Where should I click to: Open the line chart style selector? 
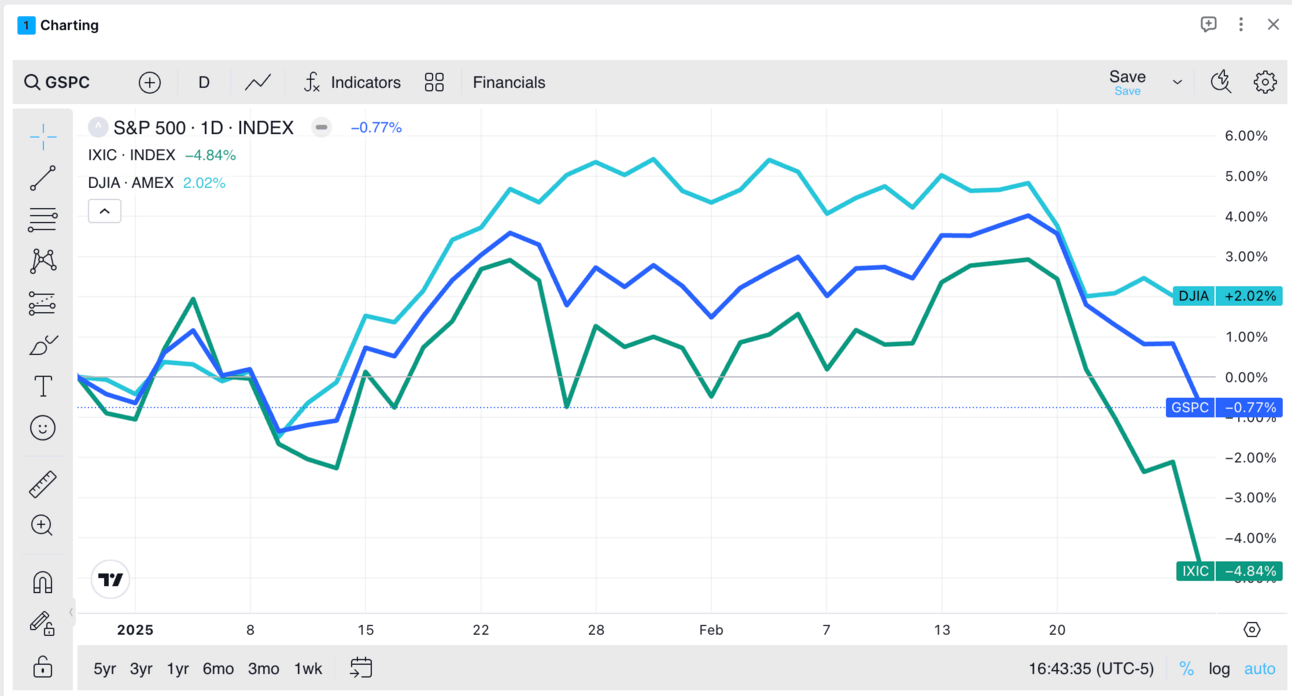pyautogui.click(x=258, y=83)
